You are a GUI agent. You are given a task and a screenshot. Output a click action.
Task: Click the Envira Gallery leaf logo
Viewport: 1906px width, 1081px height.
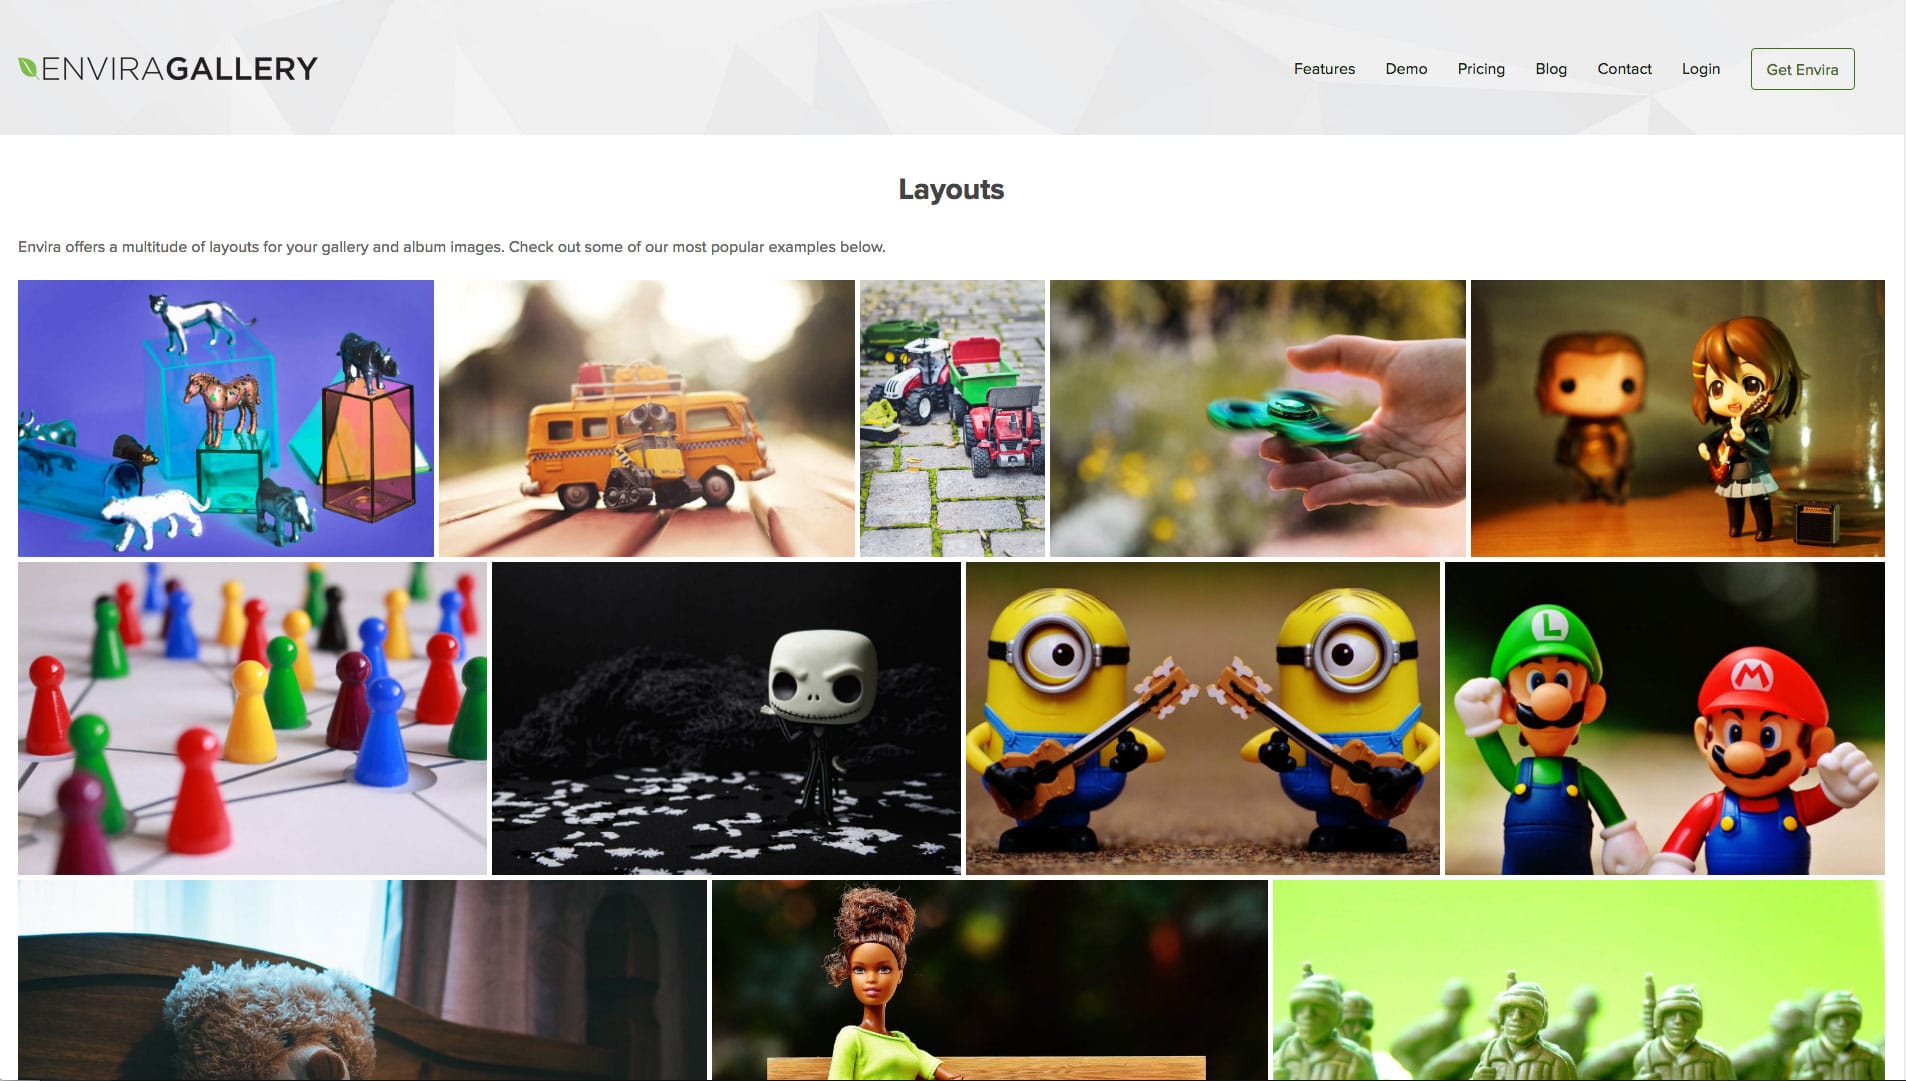tap(167, 69)
